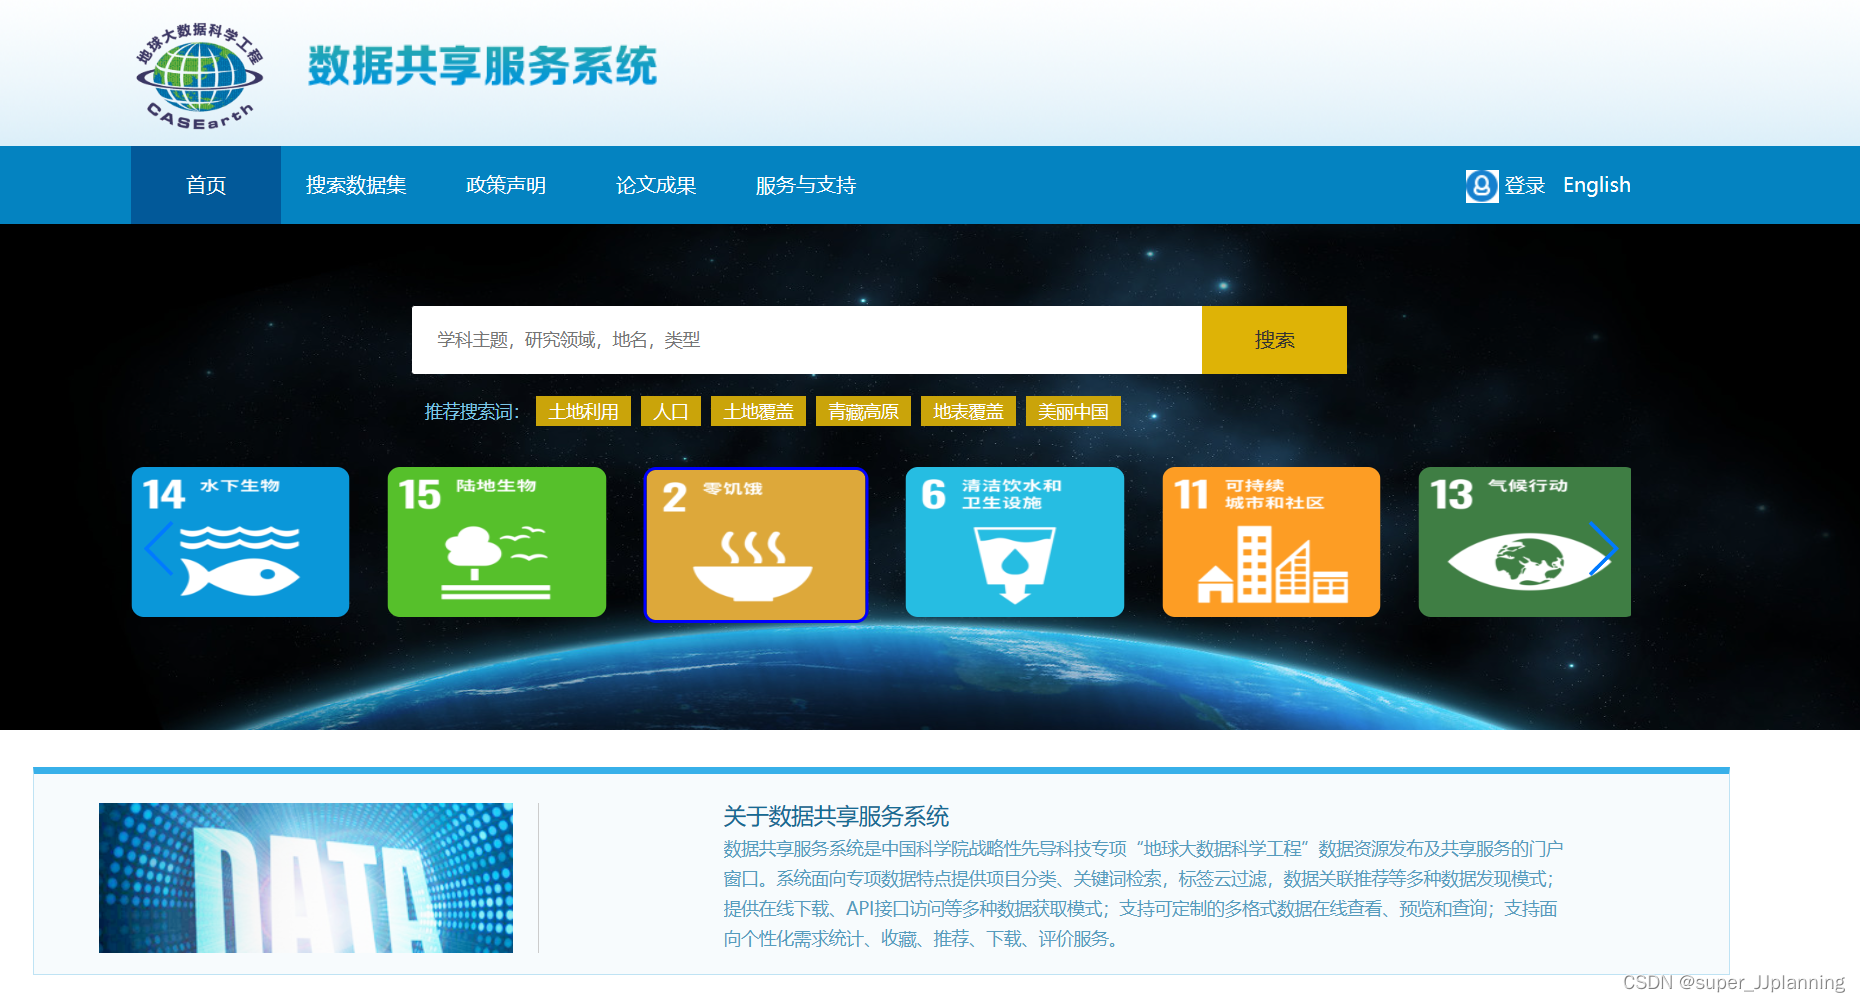Switch language to English
1860x1002 pixels.
coord(1597,185)
